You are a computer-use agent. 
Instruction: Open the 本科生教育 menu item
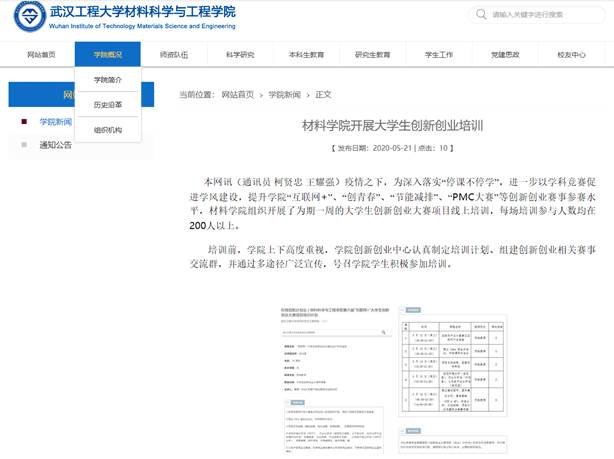[x=306, y=55]
